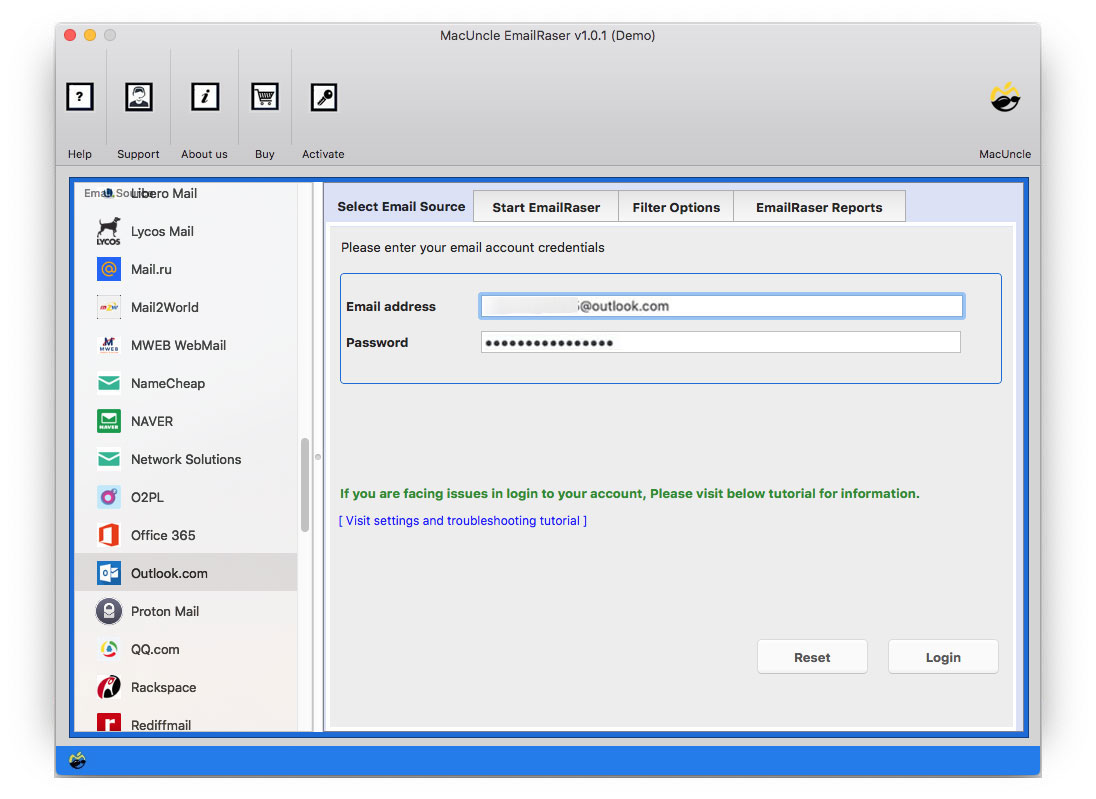
Task: Choose the Mail2World label
Action: pos(164,307)
